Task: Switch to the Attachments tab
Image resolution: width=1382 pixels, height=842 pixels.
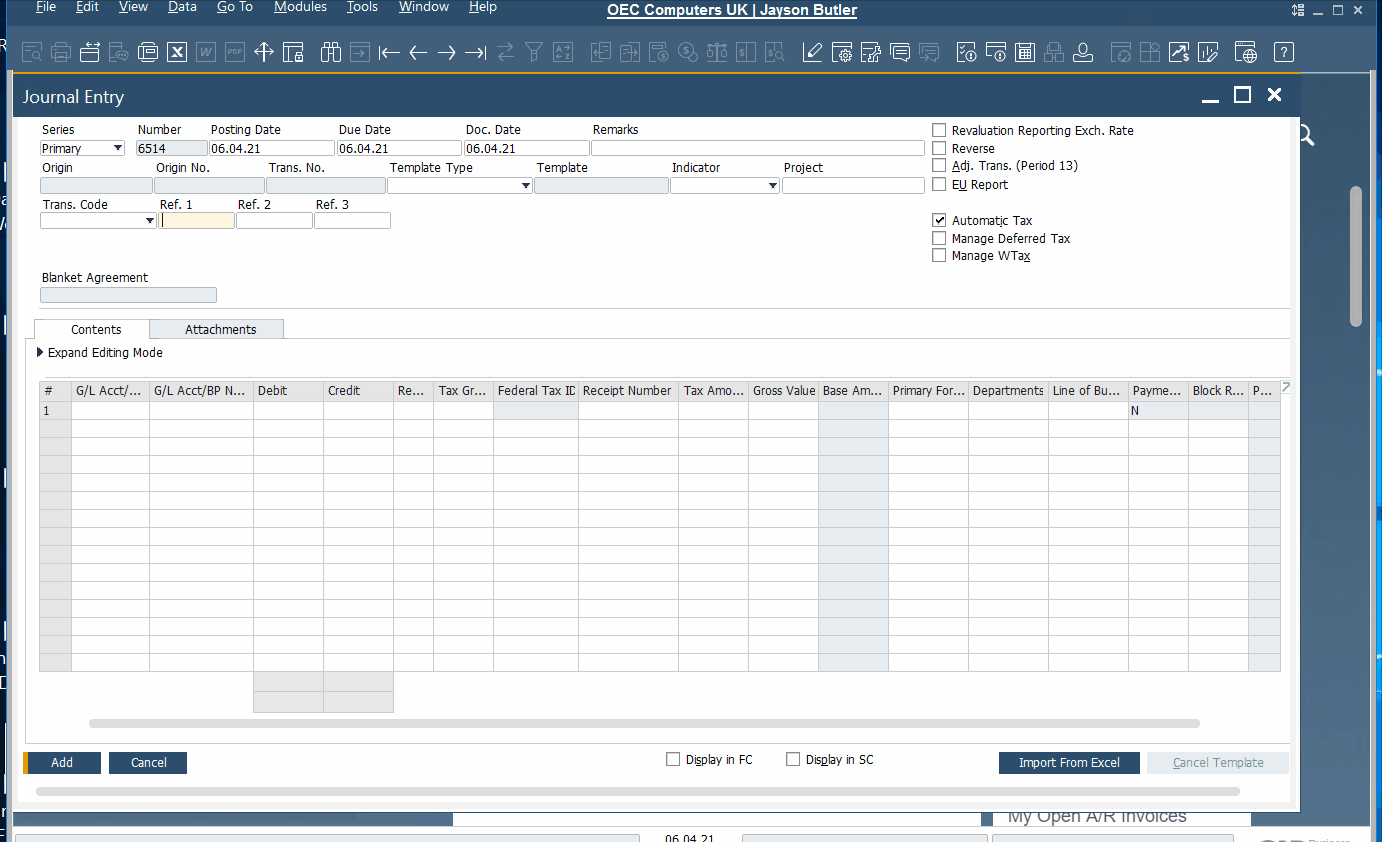Action: (220, 329)
